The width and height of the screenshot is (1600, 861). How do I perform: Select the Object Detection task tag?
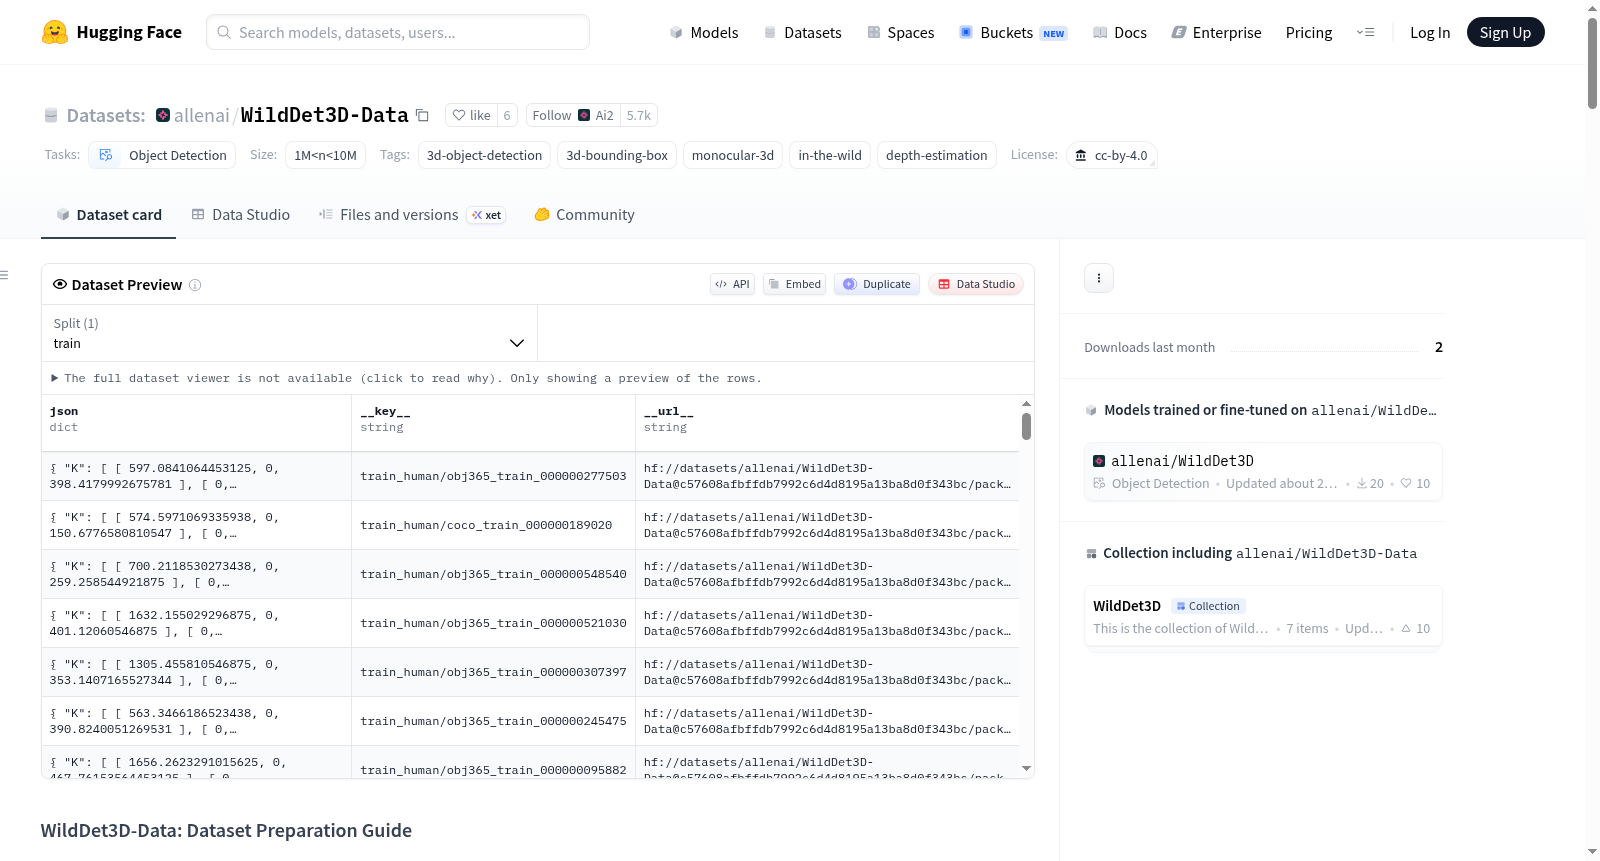pos(162,155)
